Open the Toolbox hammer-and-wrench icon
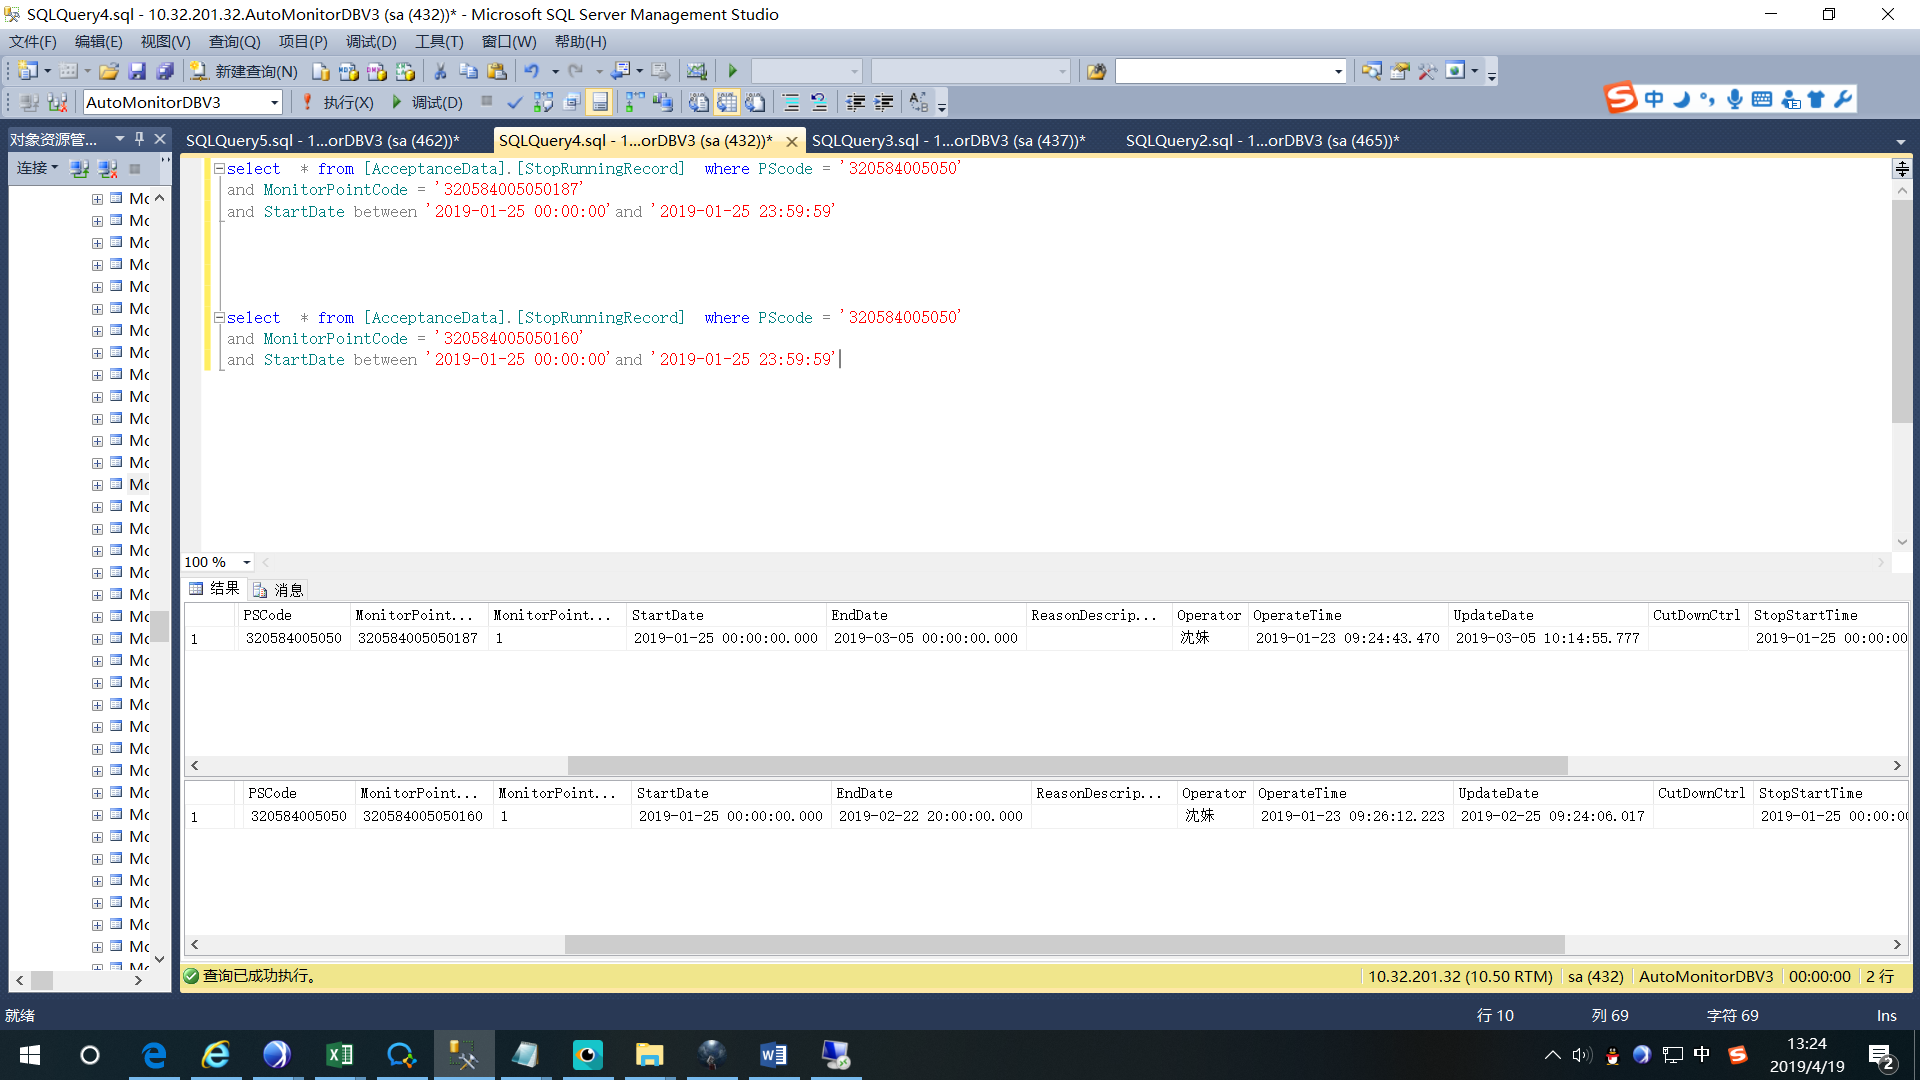The height and width of the screenshot is (1080, 1920). pyautogui.click(x=1427, y=71)
